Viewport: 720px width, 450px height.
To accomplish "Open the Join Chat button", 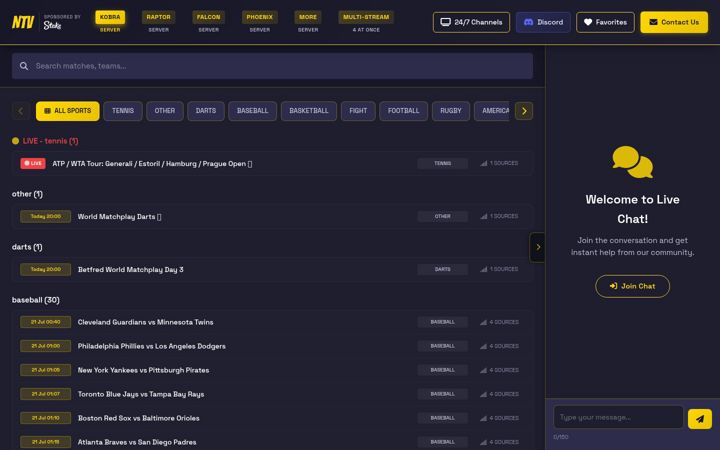I will pyautogui.click(x=632, y=286).
